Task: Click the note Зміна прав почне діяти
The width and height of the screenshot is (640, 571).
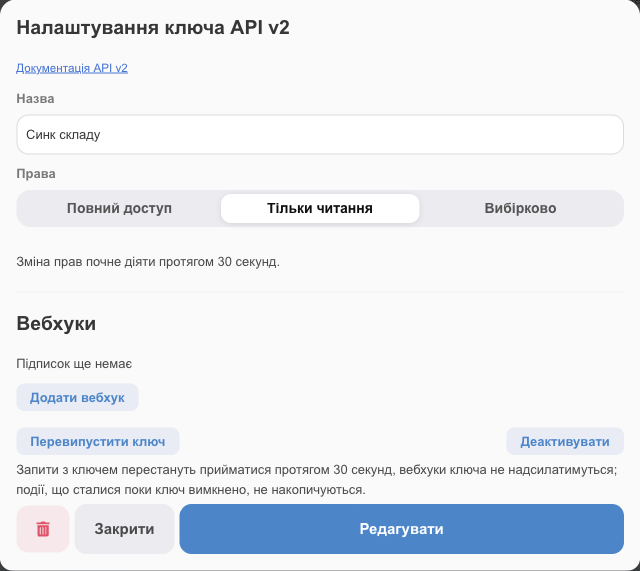Action: pos(148,262)
